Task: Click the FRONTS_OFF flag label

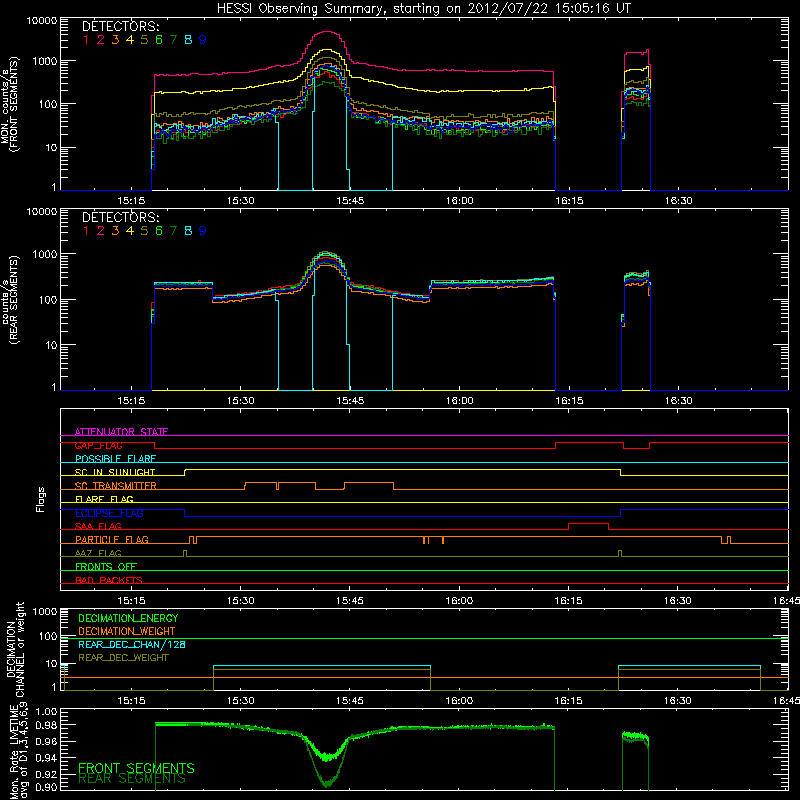Action: (x=106, y=567)
